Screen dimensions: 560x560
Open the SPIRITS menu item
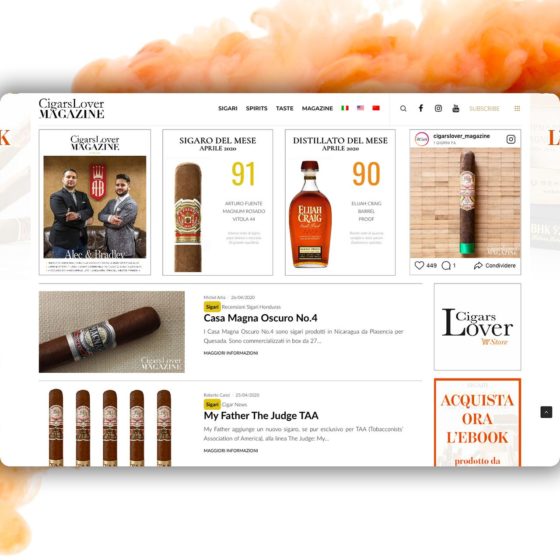[x=256, y=108]
